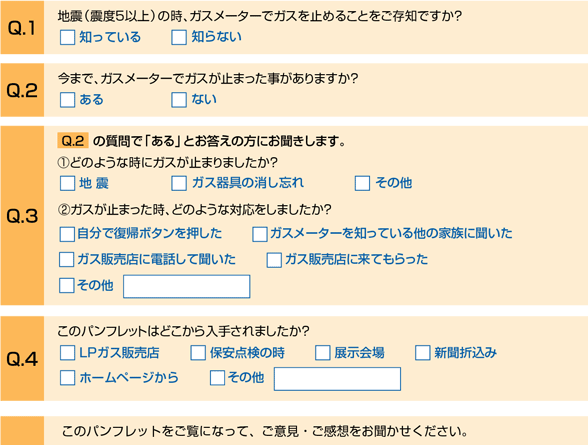This screenshot has width=588, height=445.
Task: Select the その他 checkbox beside ガス器具の消し忘れ
Action: 362,183
